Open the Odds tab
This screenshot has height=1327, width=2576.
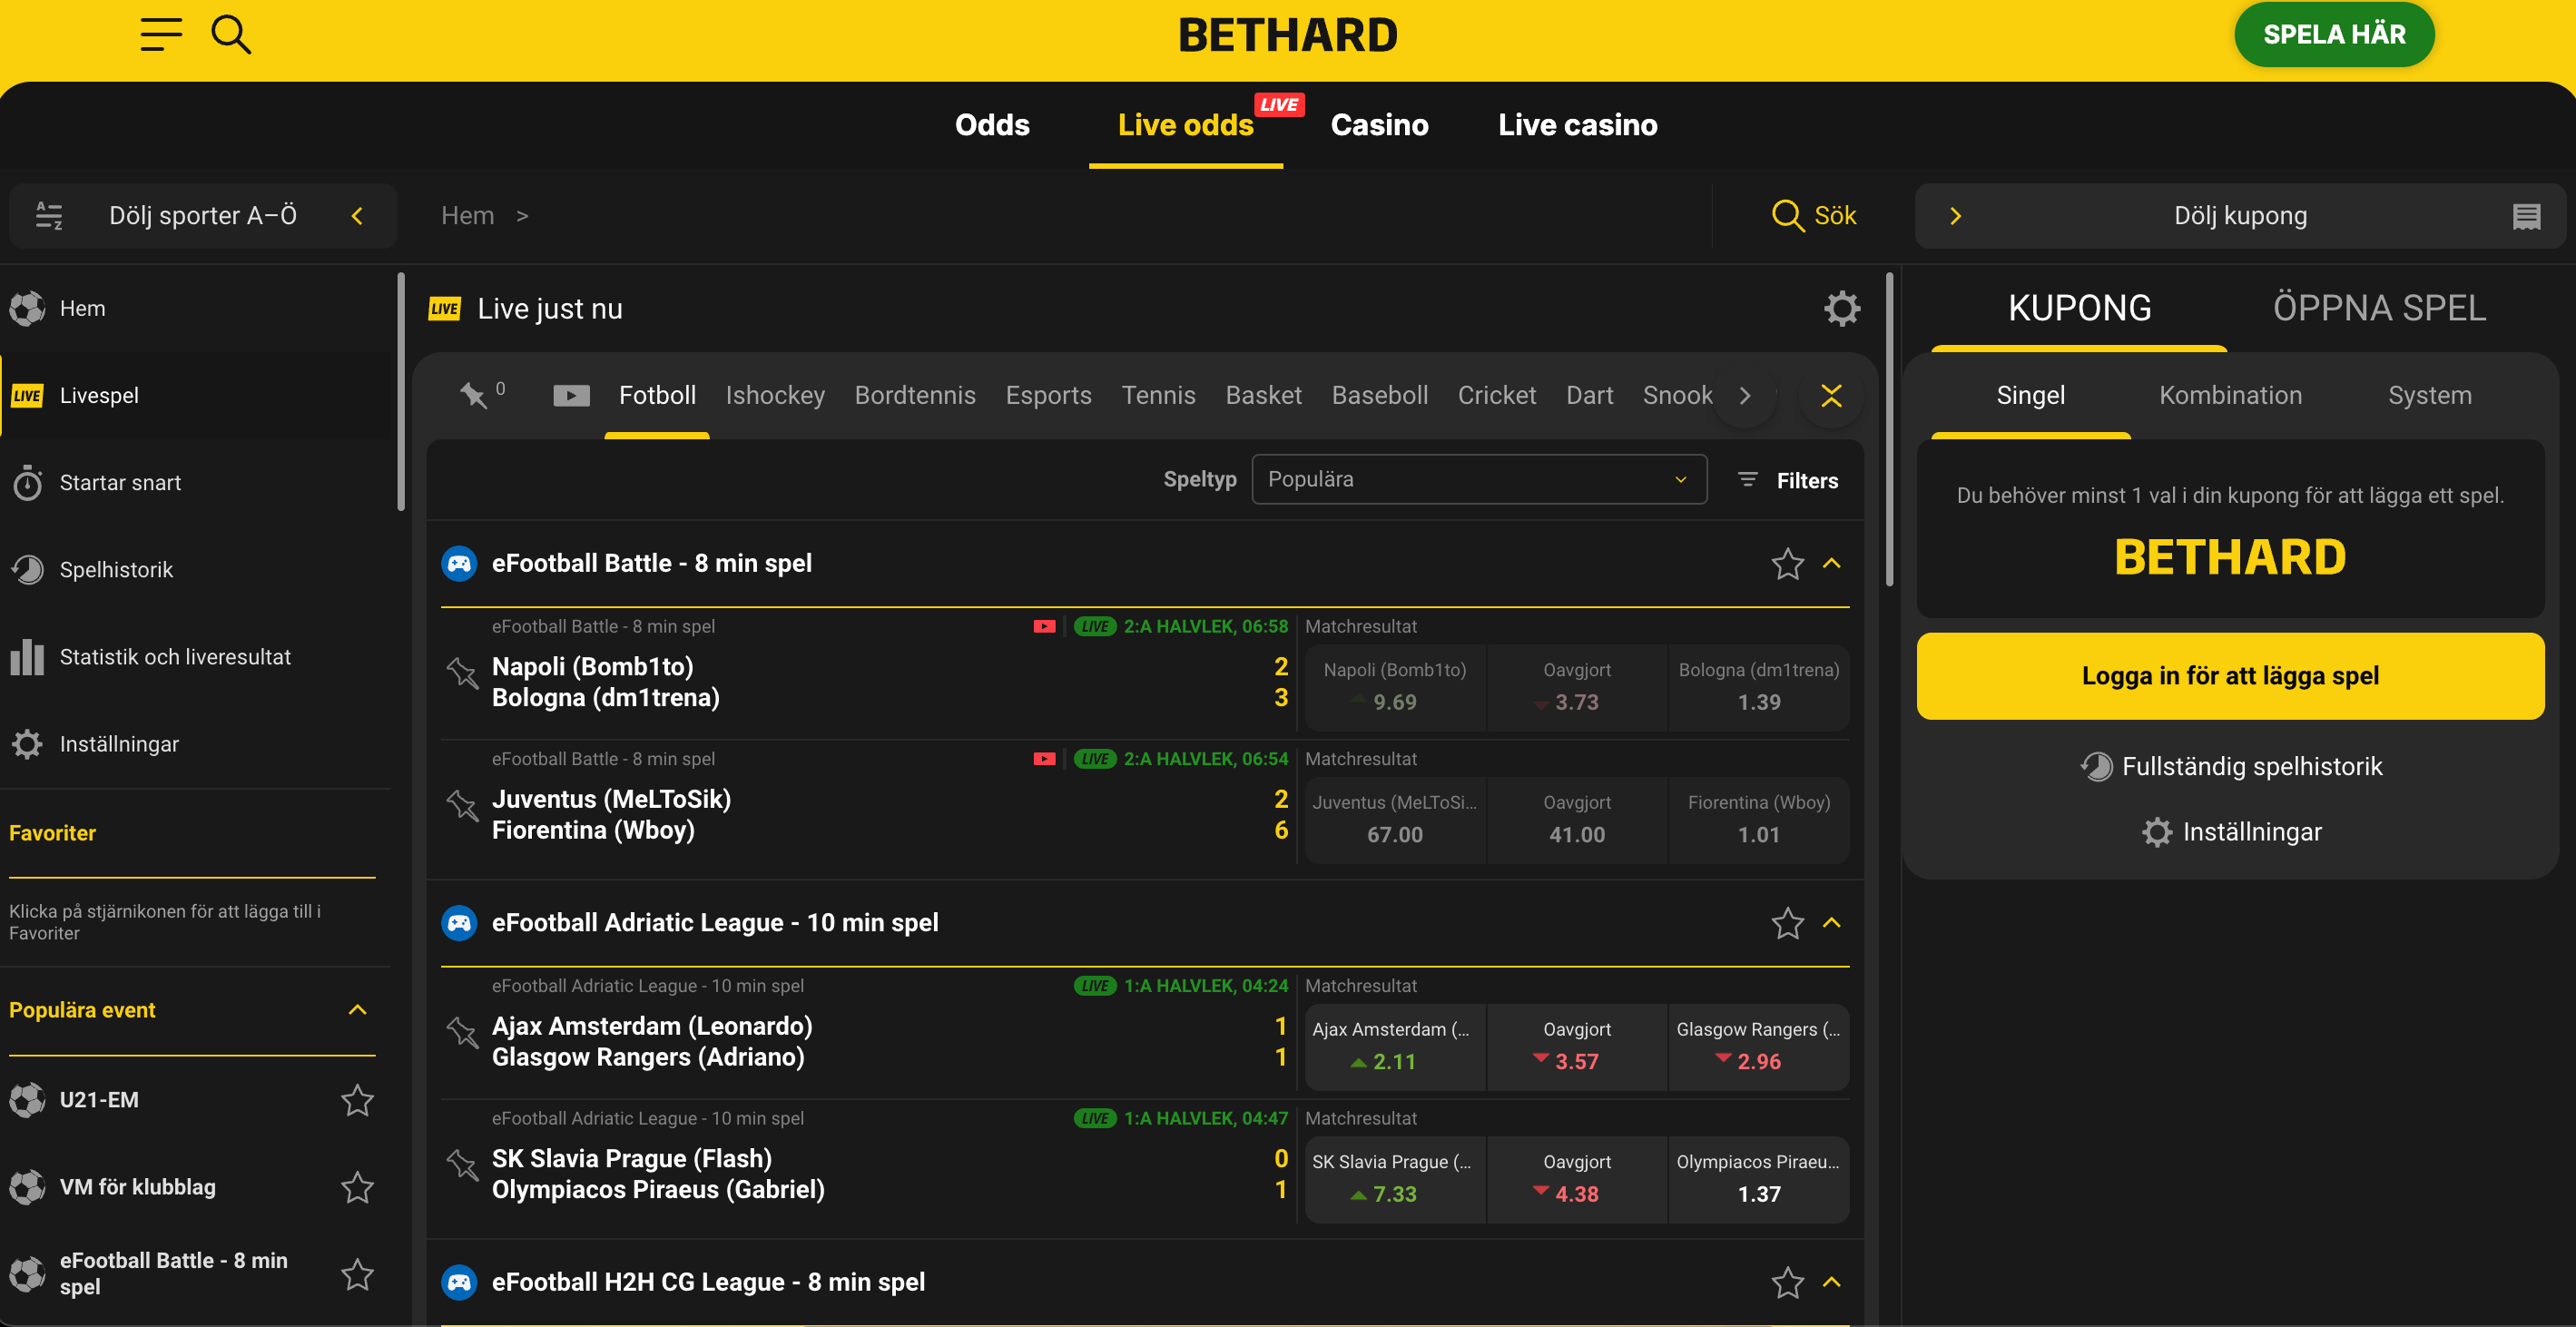[992, 125]
